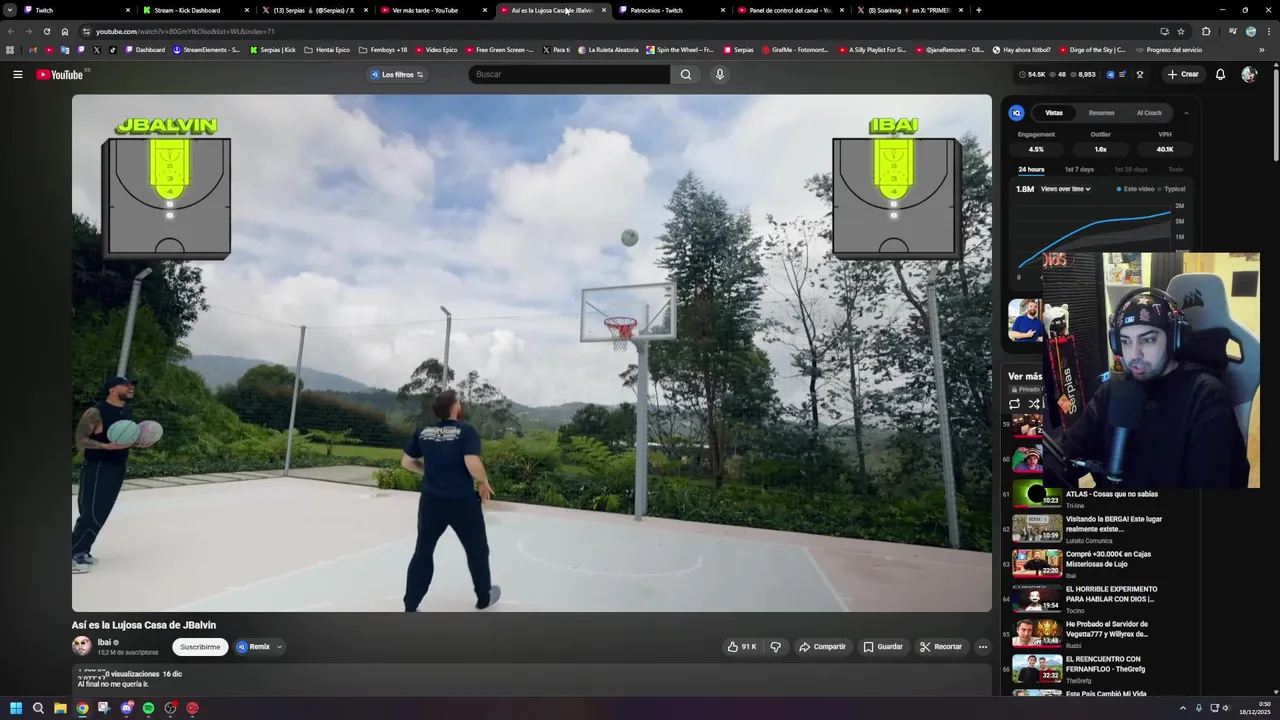This screenshot has width=1280, height=720.
Task: Start voice search with microphone icon
Action: [719, 74]
